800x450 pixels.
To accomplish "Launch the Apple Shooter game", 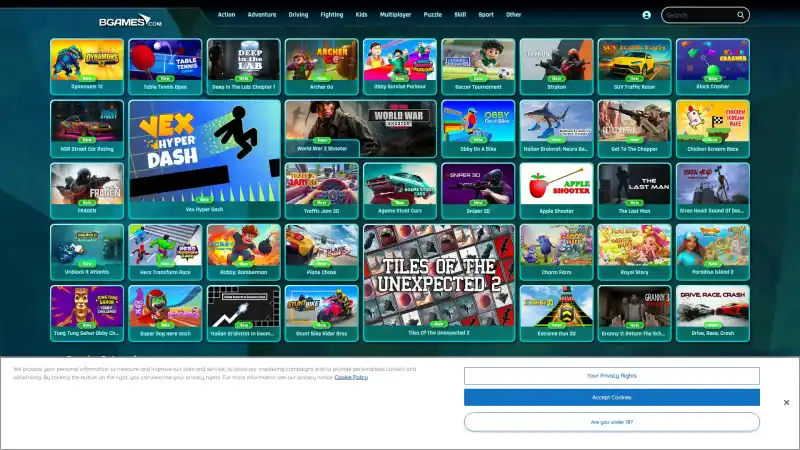I will pos(556,185).
